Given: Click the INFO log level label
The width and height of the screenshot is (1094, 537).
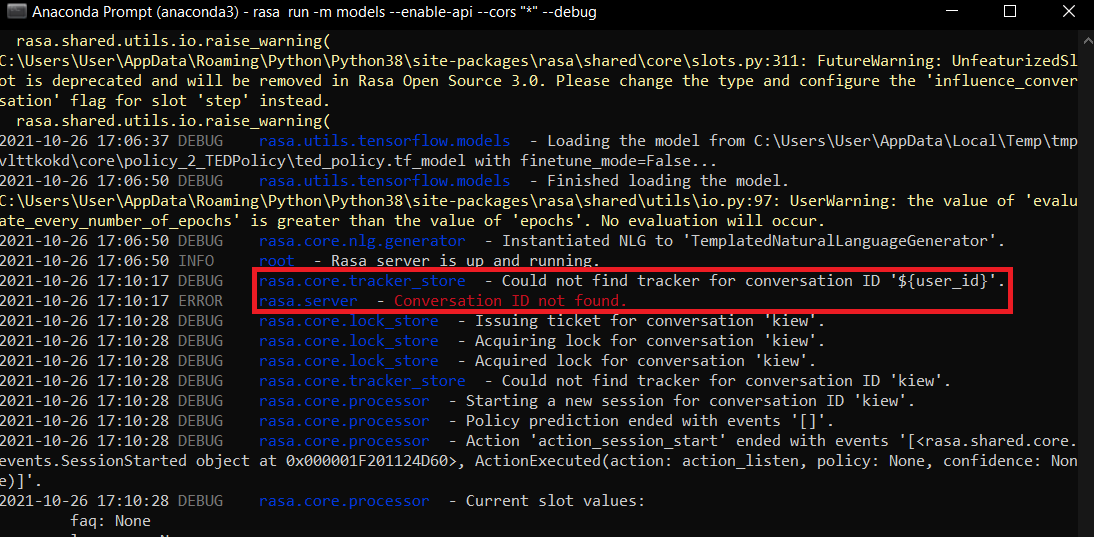Looking at the screenshot, I should 196,261.
